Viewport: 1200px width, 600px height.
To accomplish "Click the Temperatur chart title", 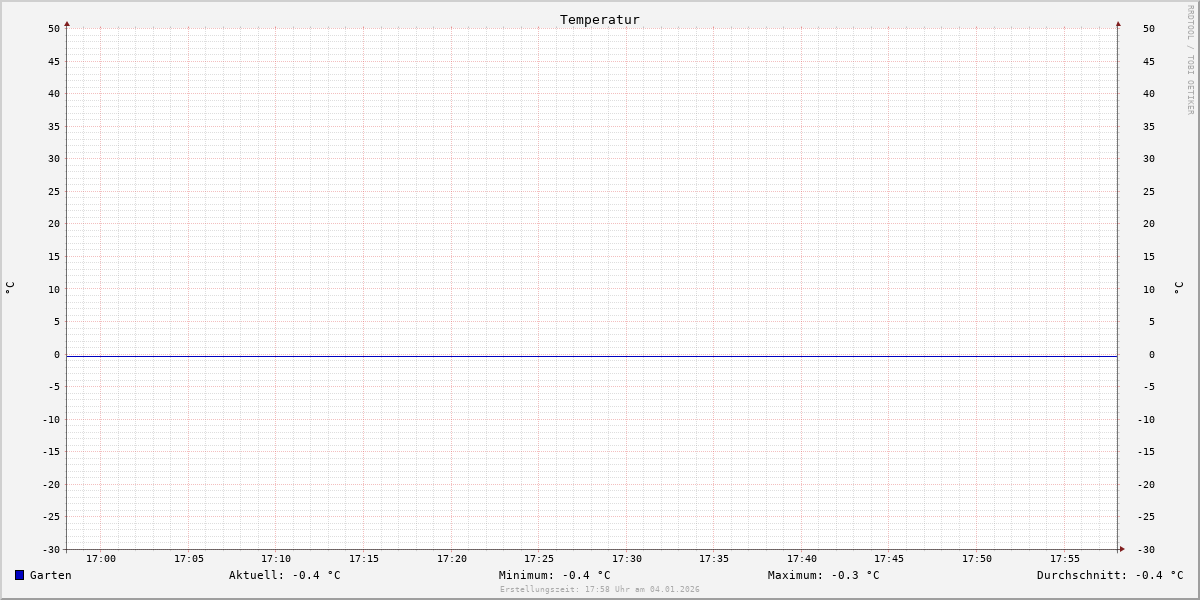I will (600, 19).
